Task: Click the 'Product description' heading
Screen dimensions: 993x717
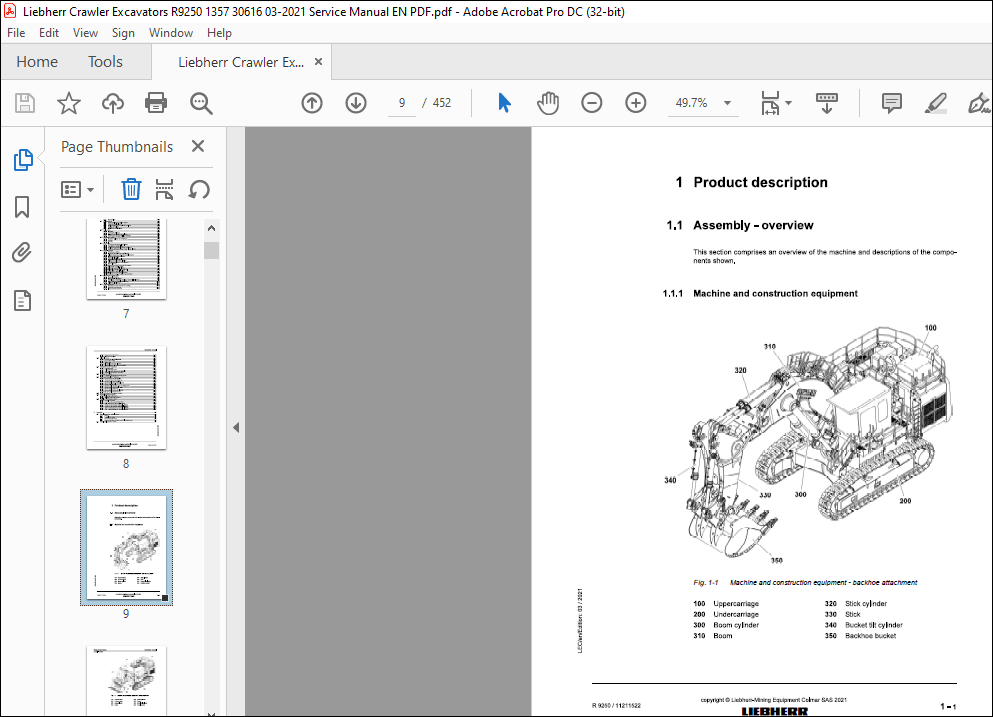Action: (760, 182)
